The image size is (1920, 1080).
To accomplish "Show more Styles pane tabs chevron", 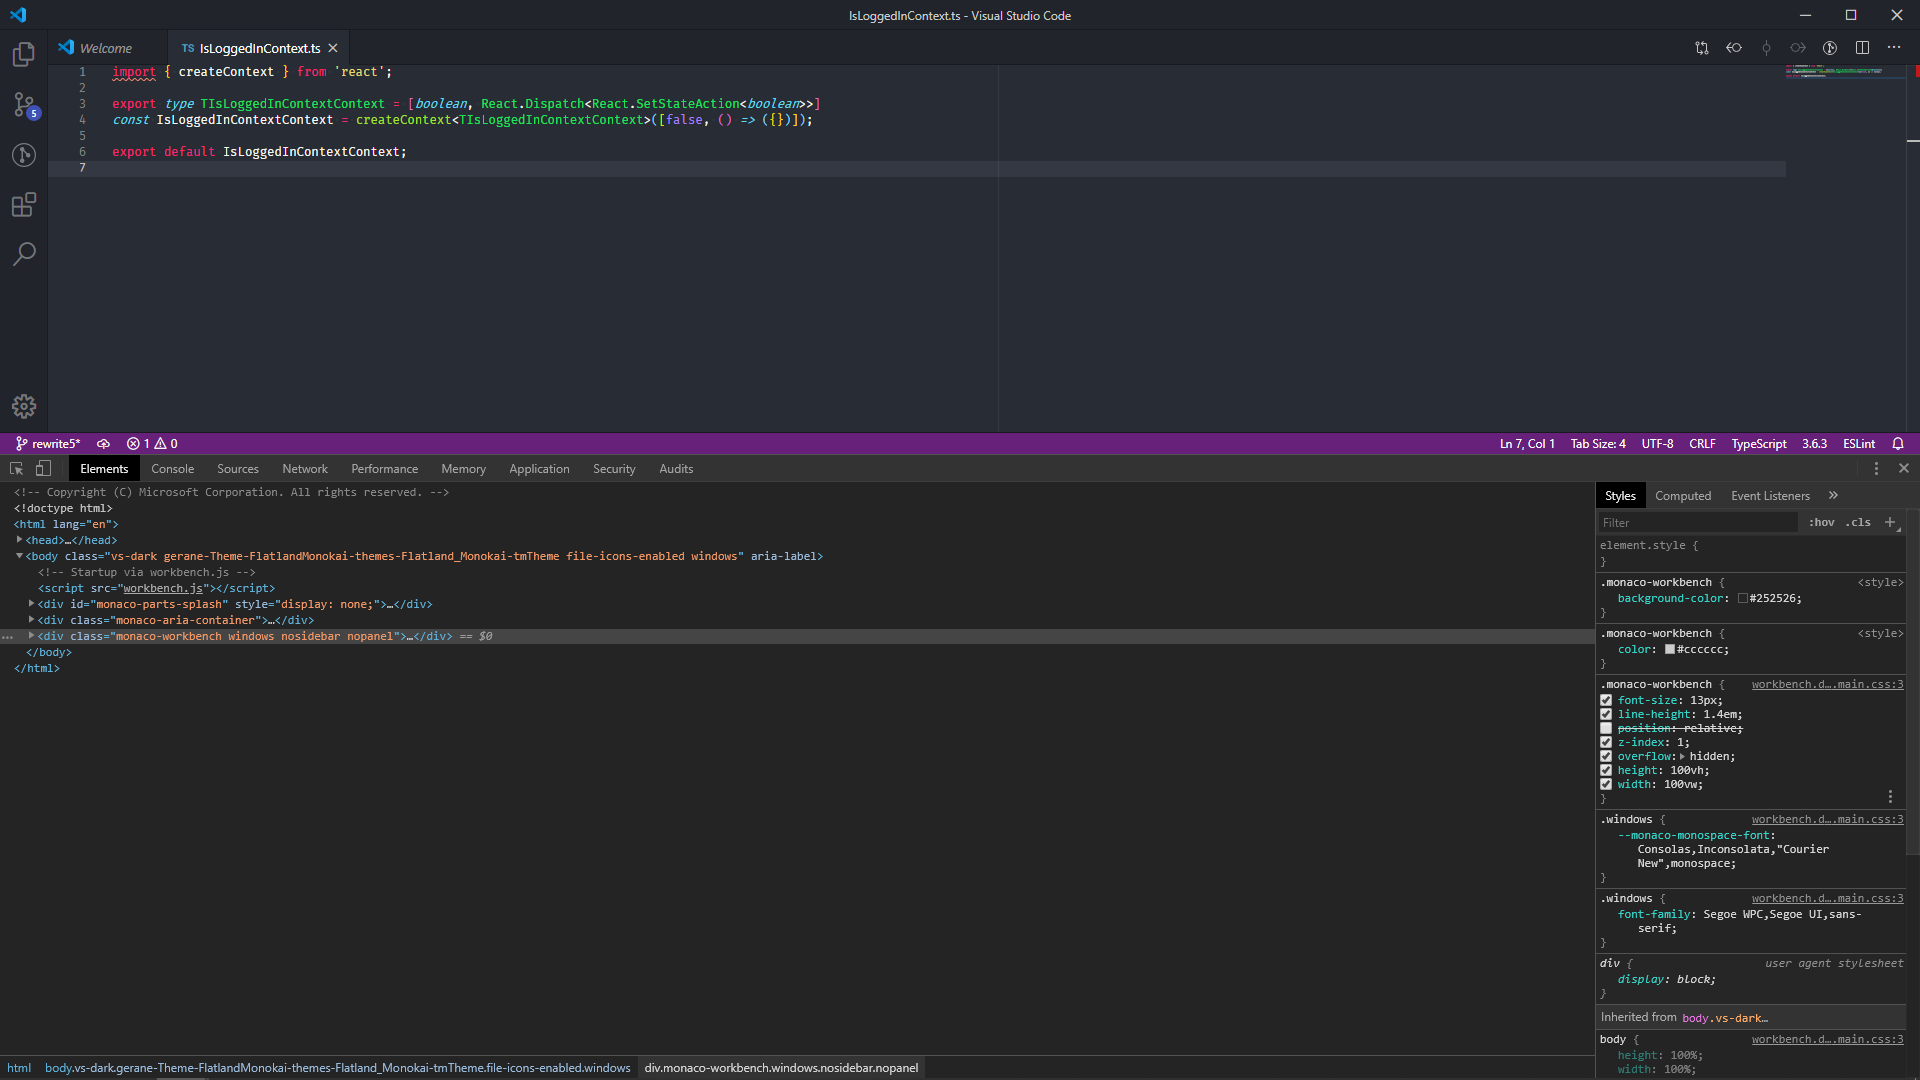I will (1833, 496).
